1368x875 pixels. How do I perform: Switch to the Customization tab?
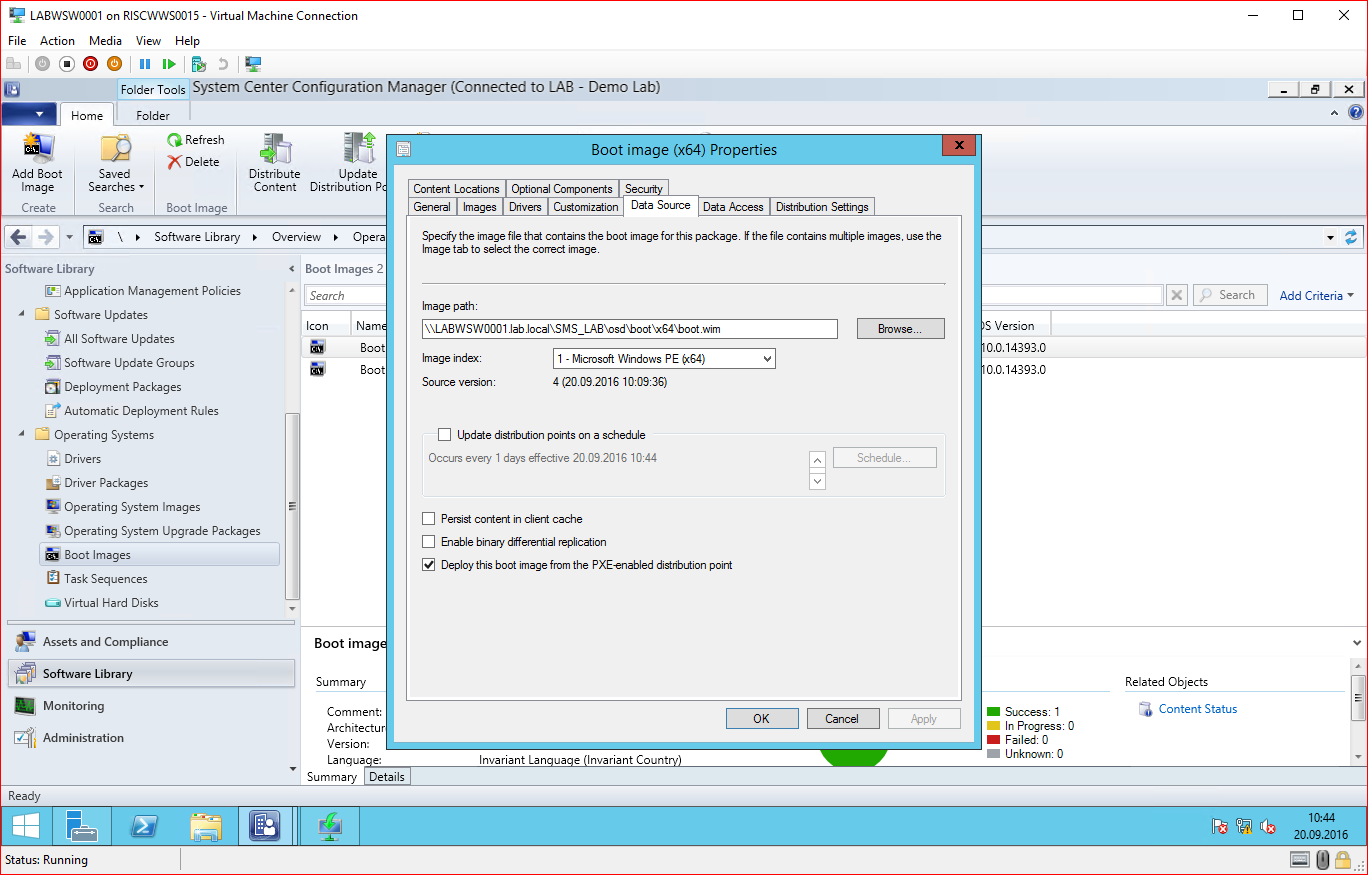(x=586, y=207)
